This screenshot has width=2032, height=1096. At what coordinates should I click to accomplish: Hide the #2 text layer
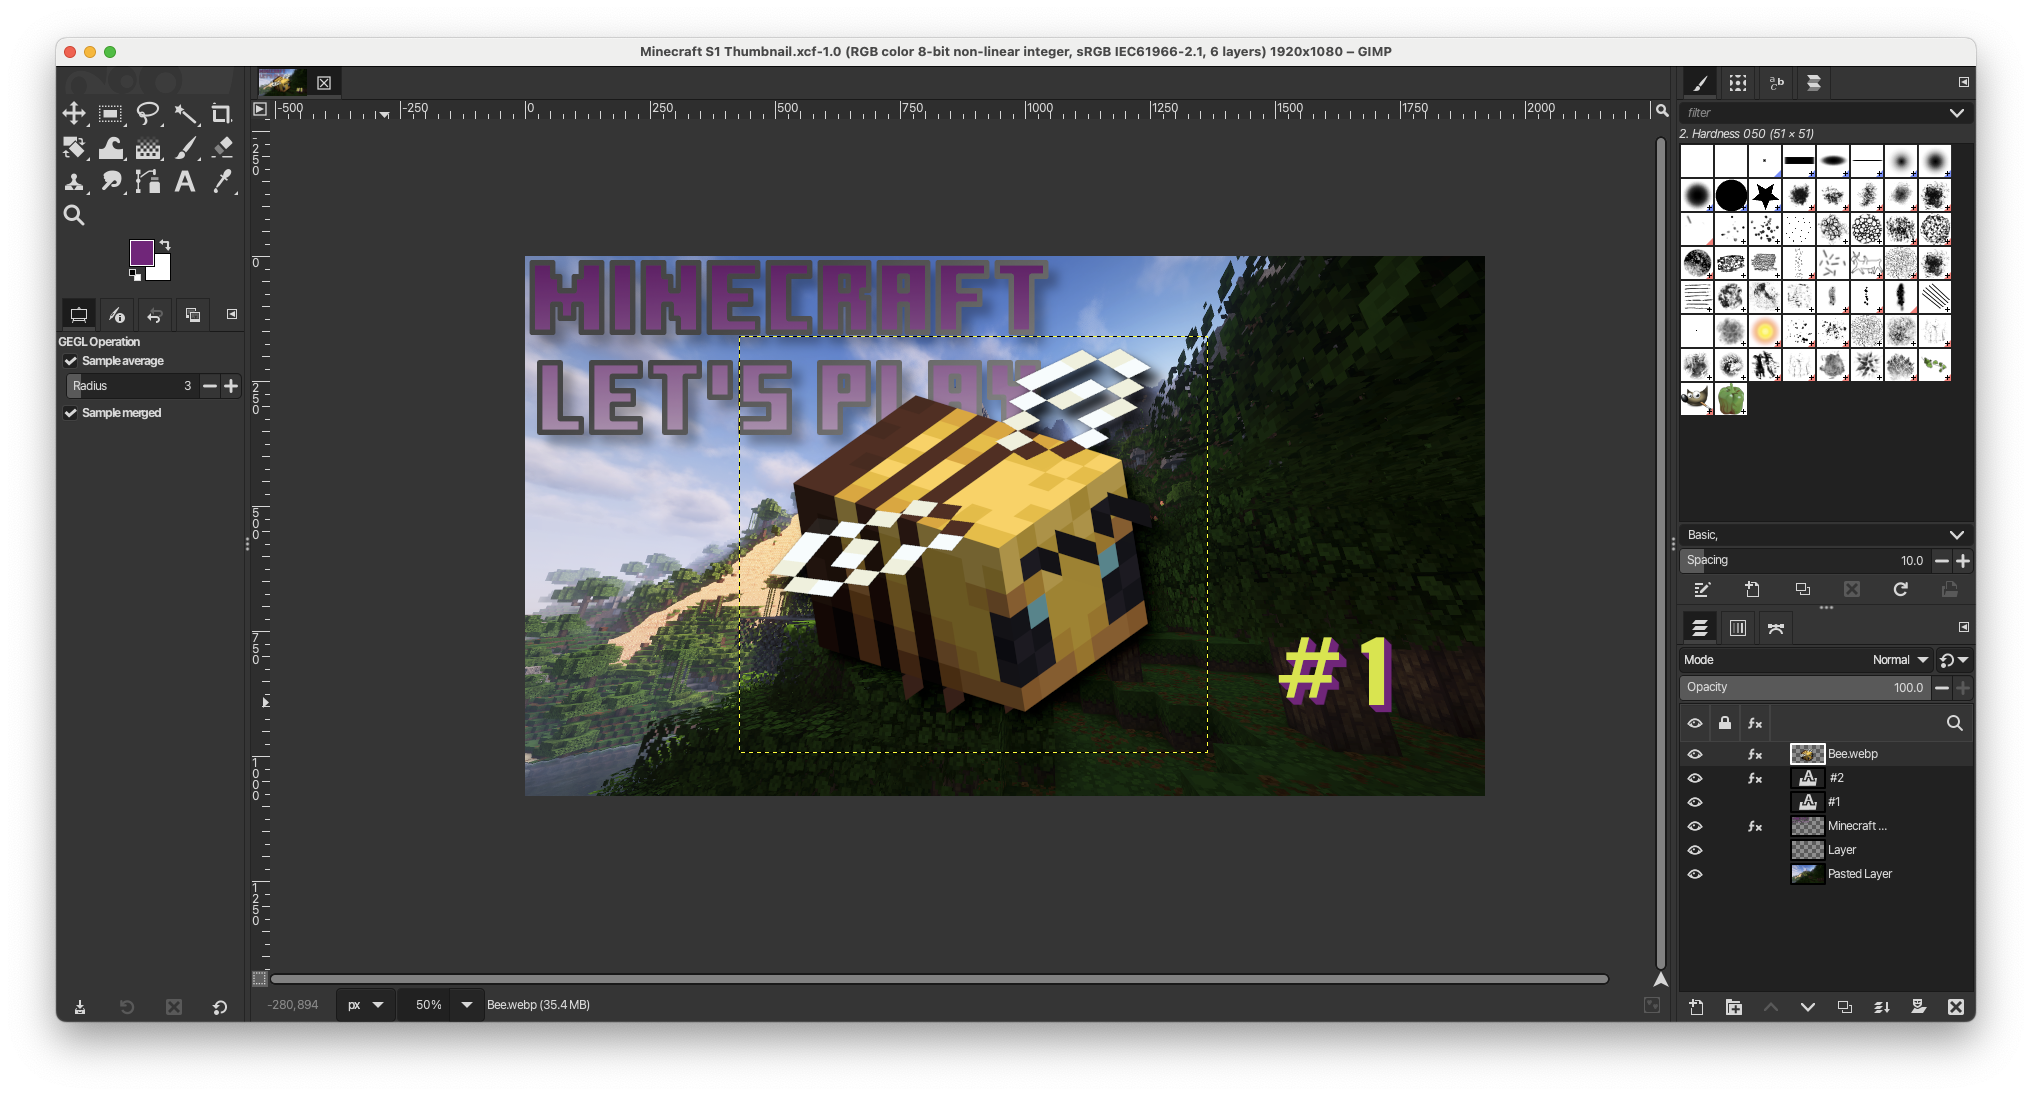(x=1695, y=778)
